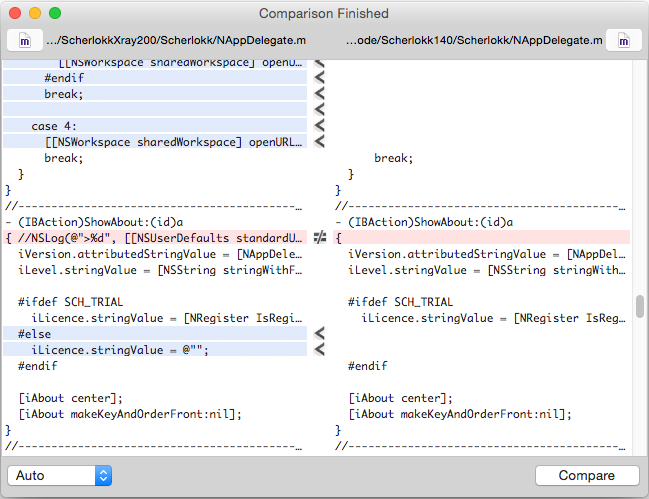Click the 'Comparison Finished' window title
The height and width of the screenshot is (499, 649).
point(324,13)
